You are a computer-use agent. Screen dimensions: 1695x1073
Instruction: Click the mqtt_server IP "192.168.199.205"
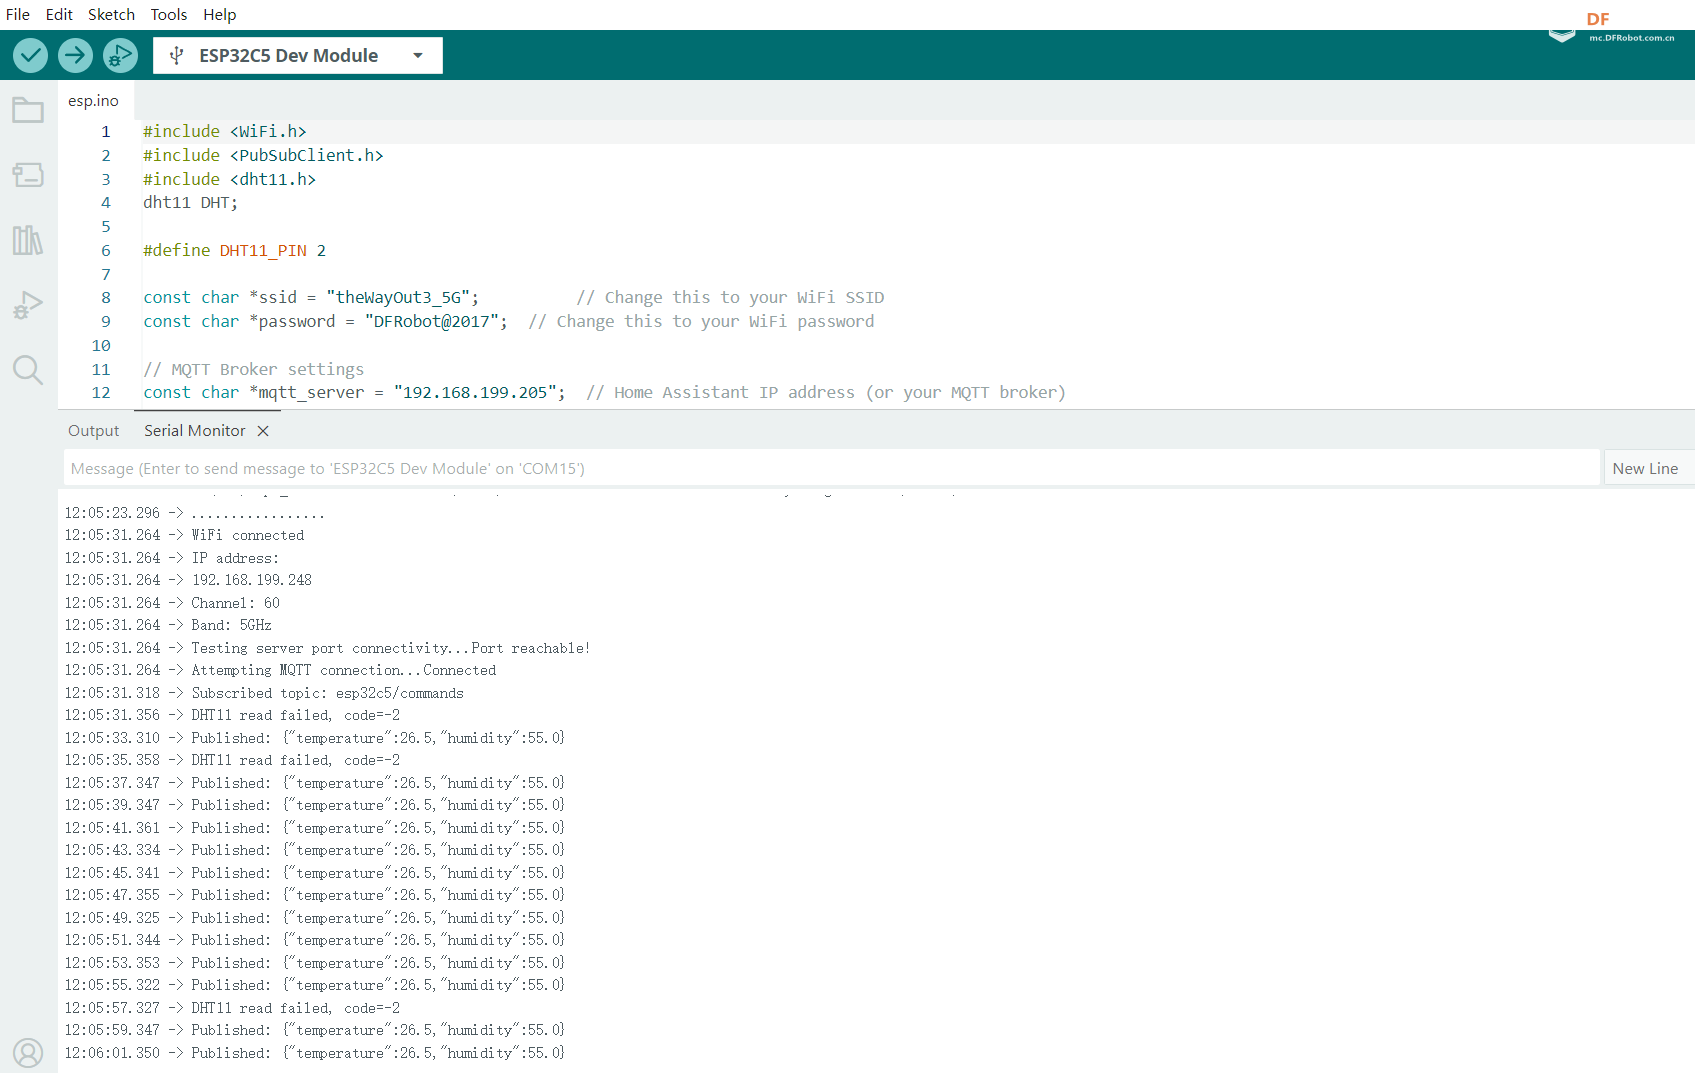[475, 393]
